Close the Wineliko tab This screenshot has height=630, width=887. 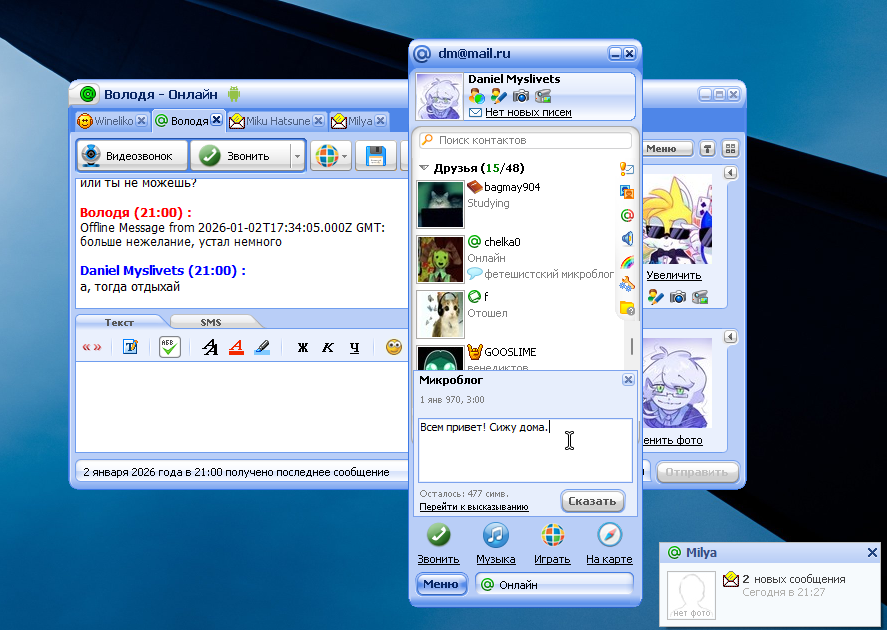tap(141, 120)
